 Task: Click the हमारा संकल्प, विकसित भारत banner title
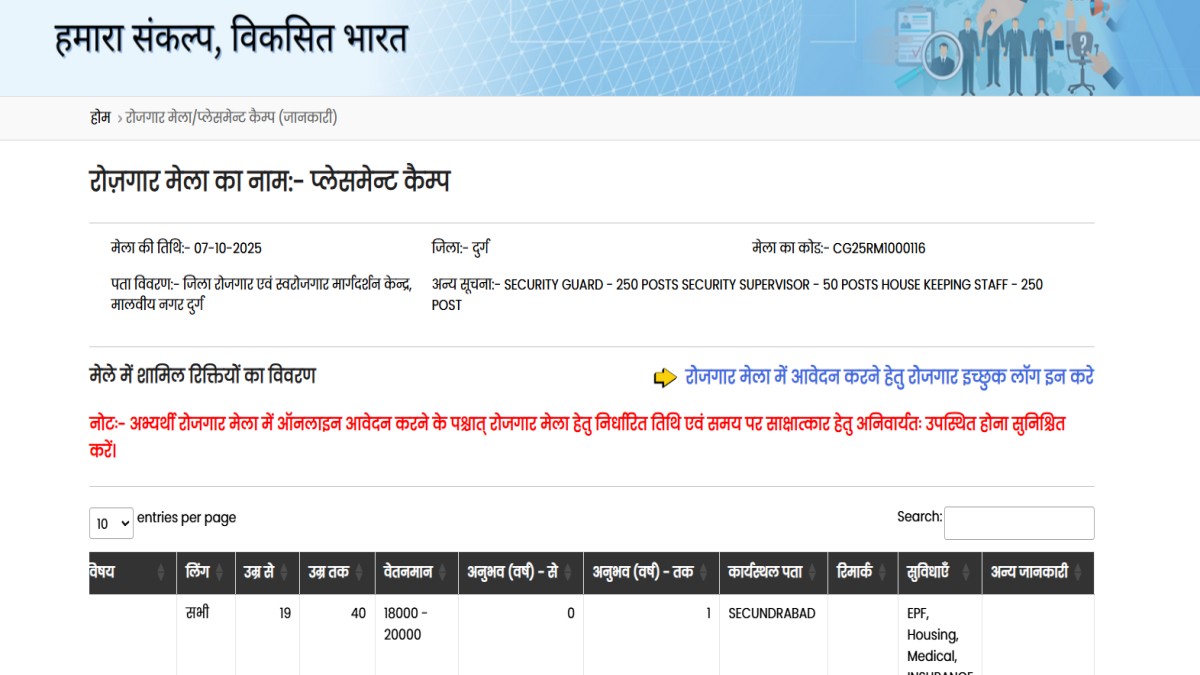[x=231, y=40]
